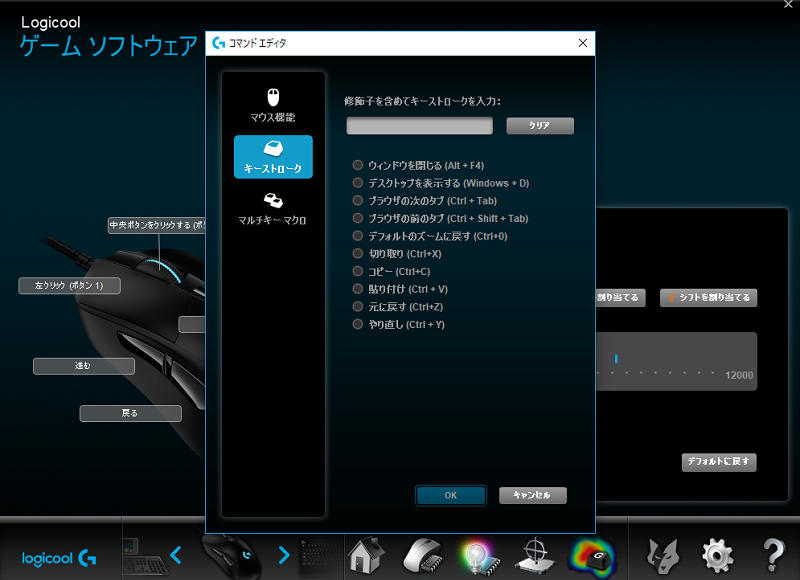Click シフトを割り当てる assign shift button
Viewport: 800px width, 580px height.
tap(708, 297)
